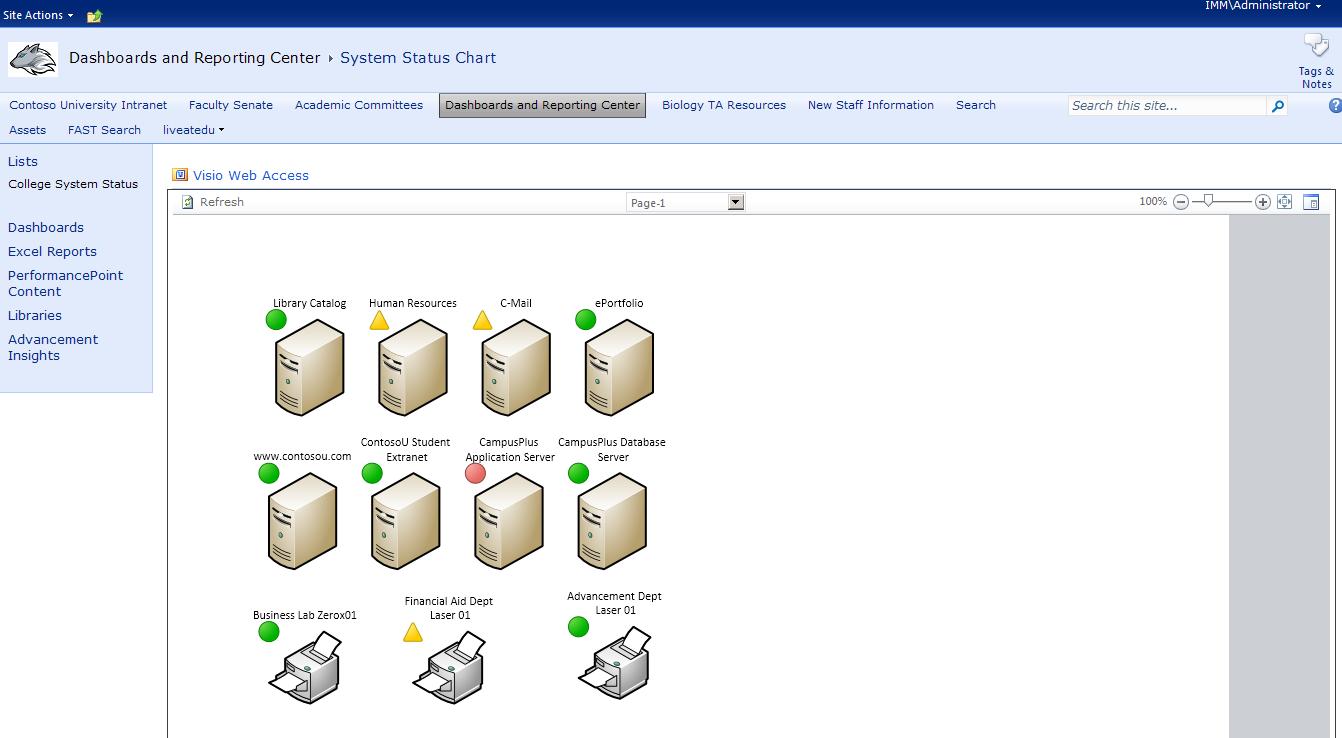Open the College System Status list
The image size is (1342, 738).
tap(73, 184)
